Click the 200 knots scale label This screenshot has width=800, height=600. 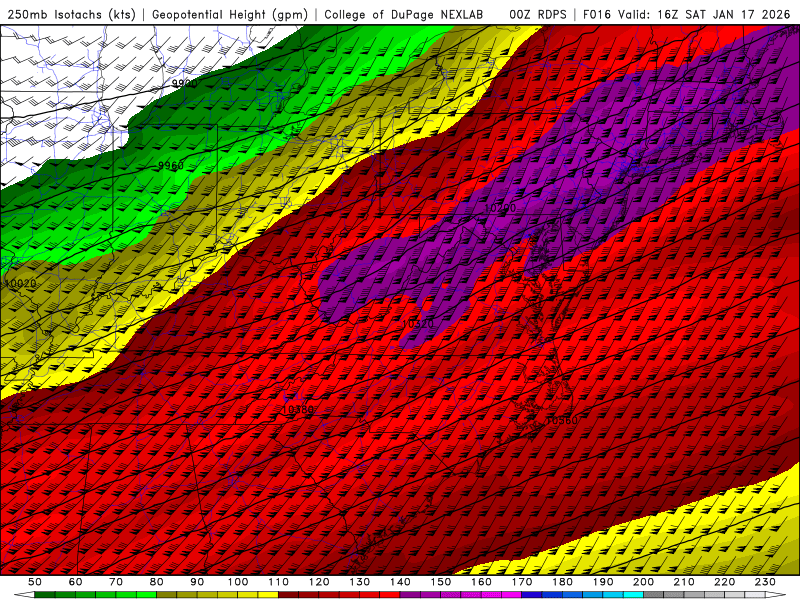point(643,582)
